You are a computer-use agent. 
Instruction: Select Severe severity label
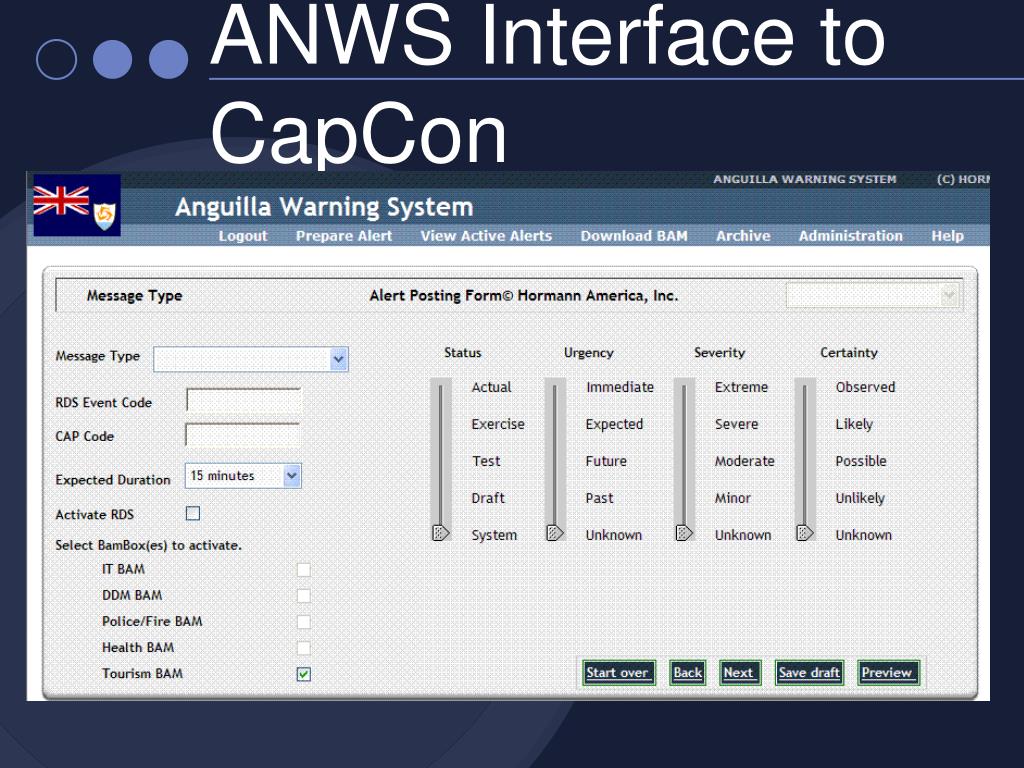(737, 424)
